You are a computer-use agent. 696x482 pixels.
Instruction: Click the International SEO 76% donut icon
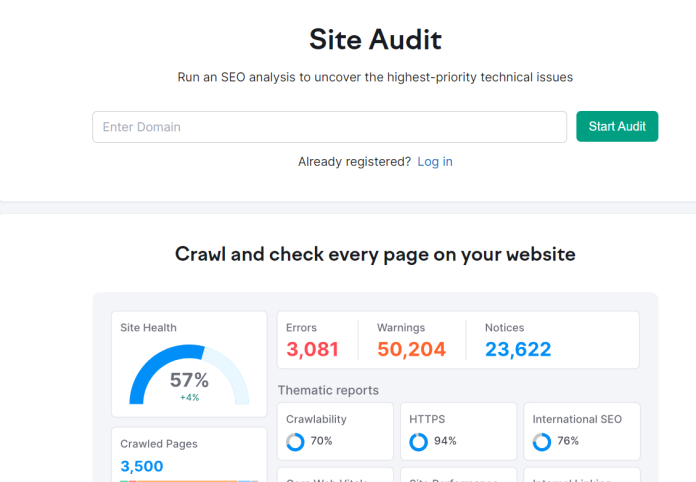point(542,442)
